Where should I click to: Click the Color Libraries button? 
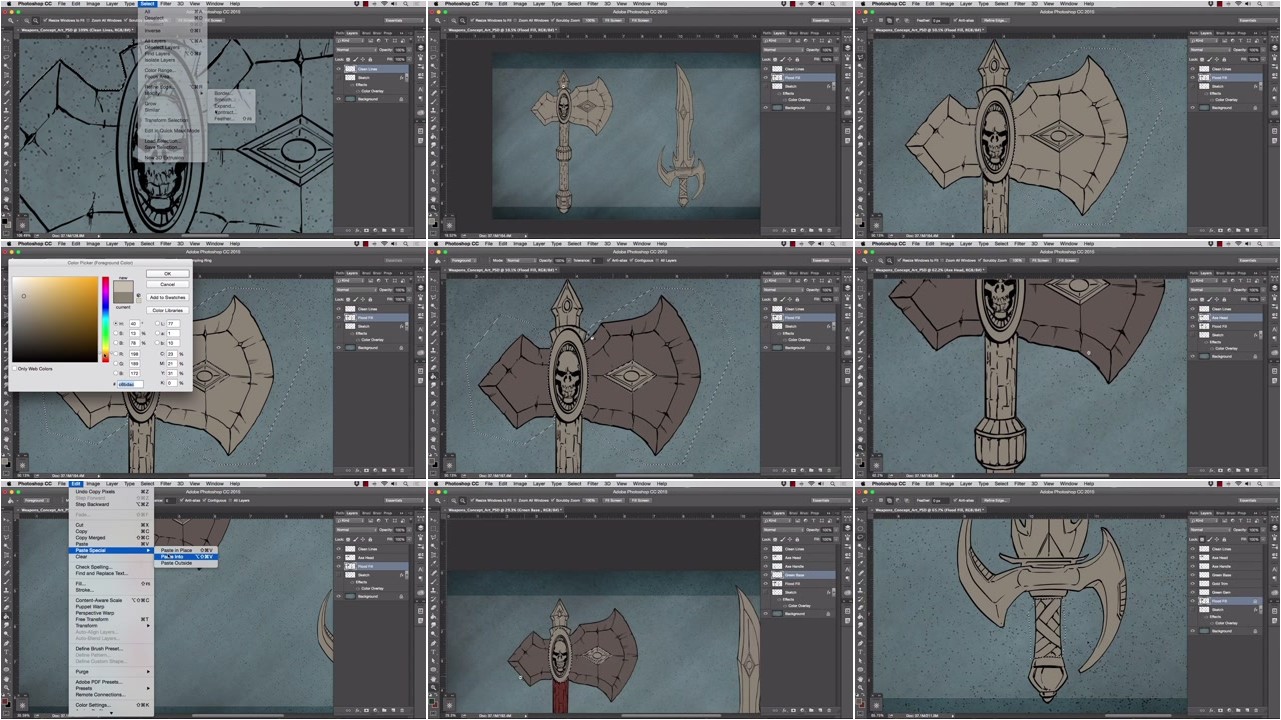click(168, 310)
